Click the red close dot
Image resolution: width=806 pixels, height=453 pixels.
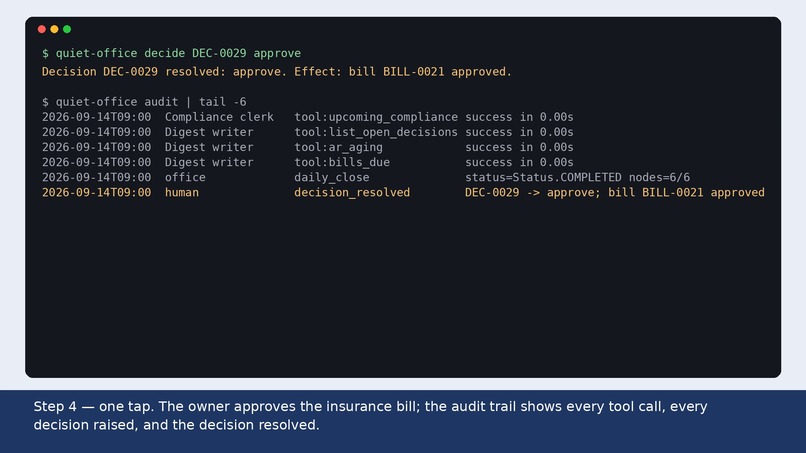42,29
